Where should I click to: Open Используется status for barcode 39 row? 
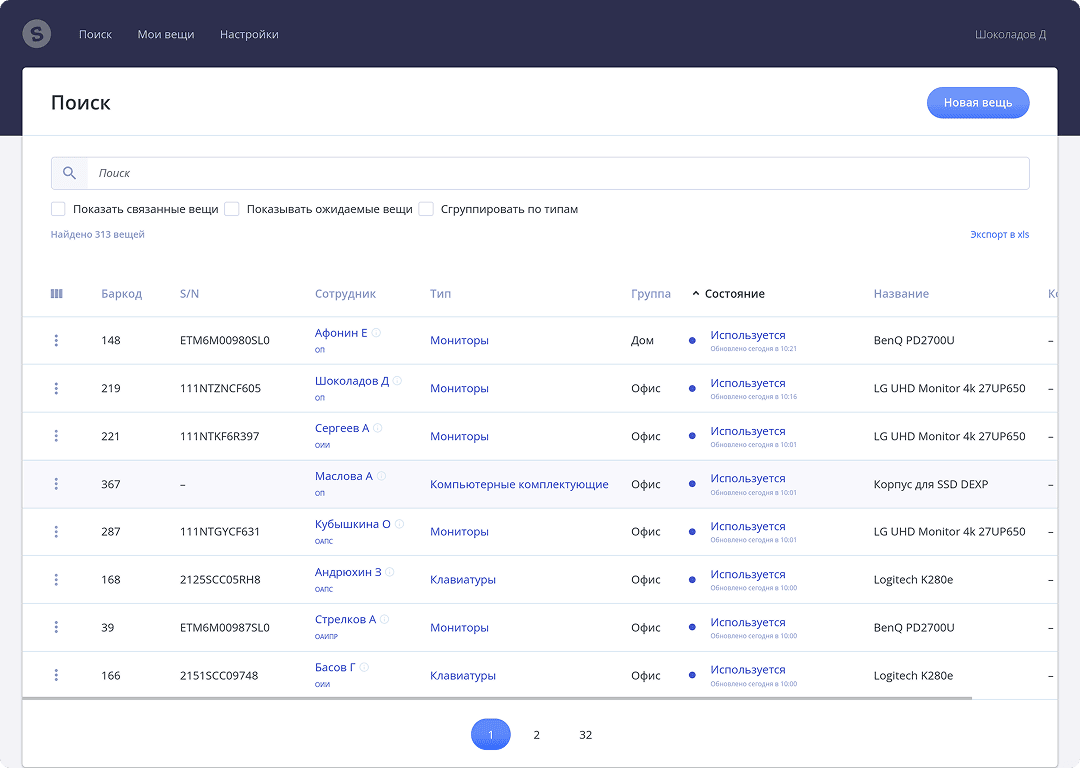point(748,622)
